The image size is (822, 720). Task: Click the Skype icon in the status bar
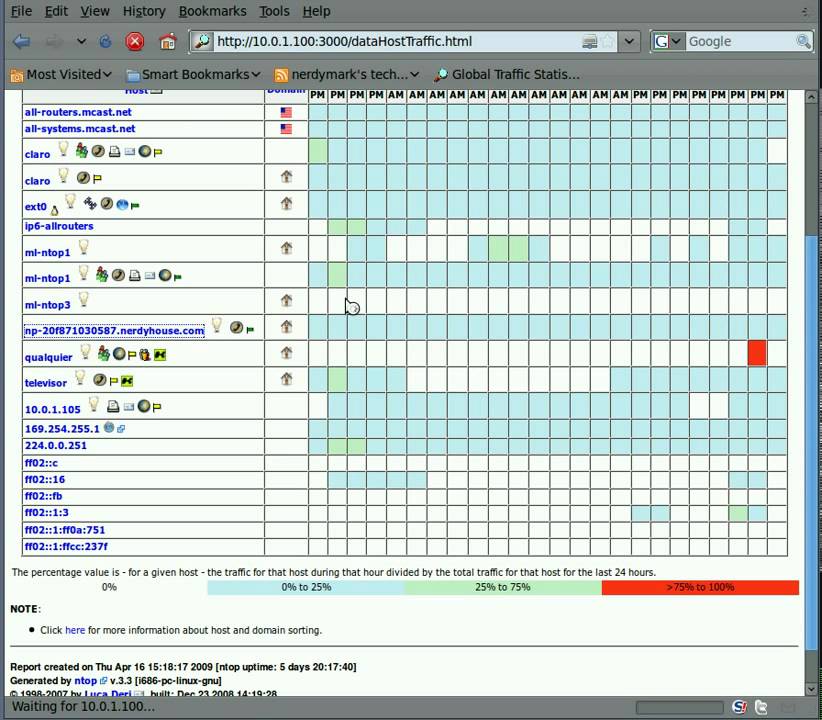(739, 707)
